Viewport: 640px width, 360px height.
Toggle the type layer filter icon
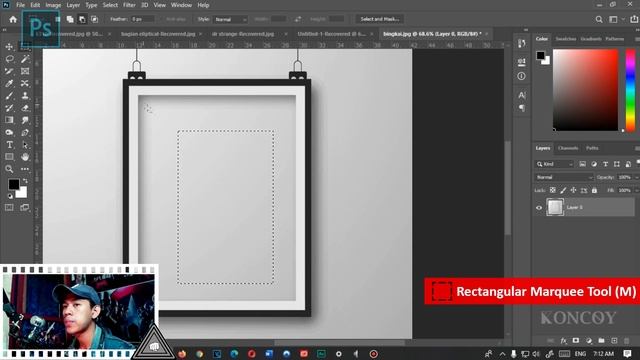[605, 164]
